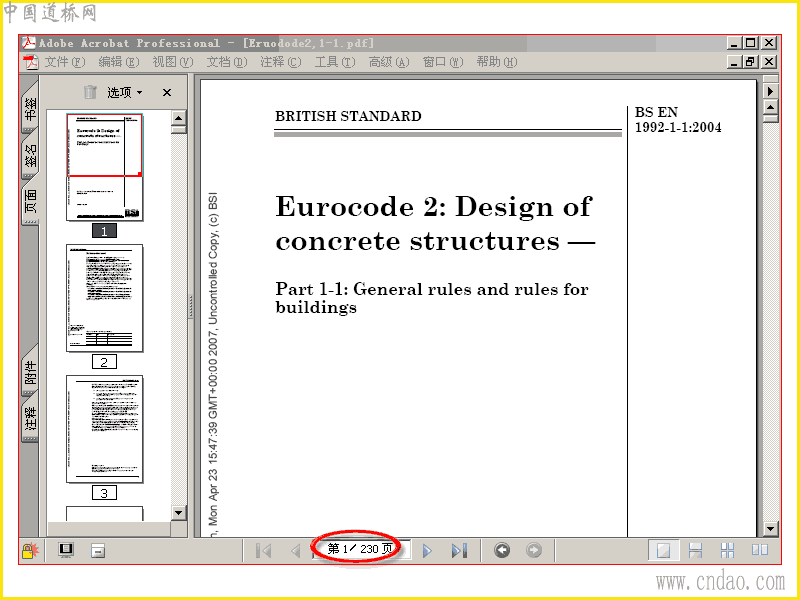This screenshot has width=800, height=600.
Task: Advance to next page arrow
Action: [x=428, y=551]
